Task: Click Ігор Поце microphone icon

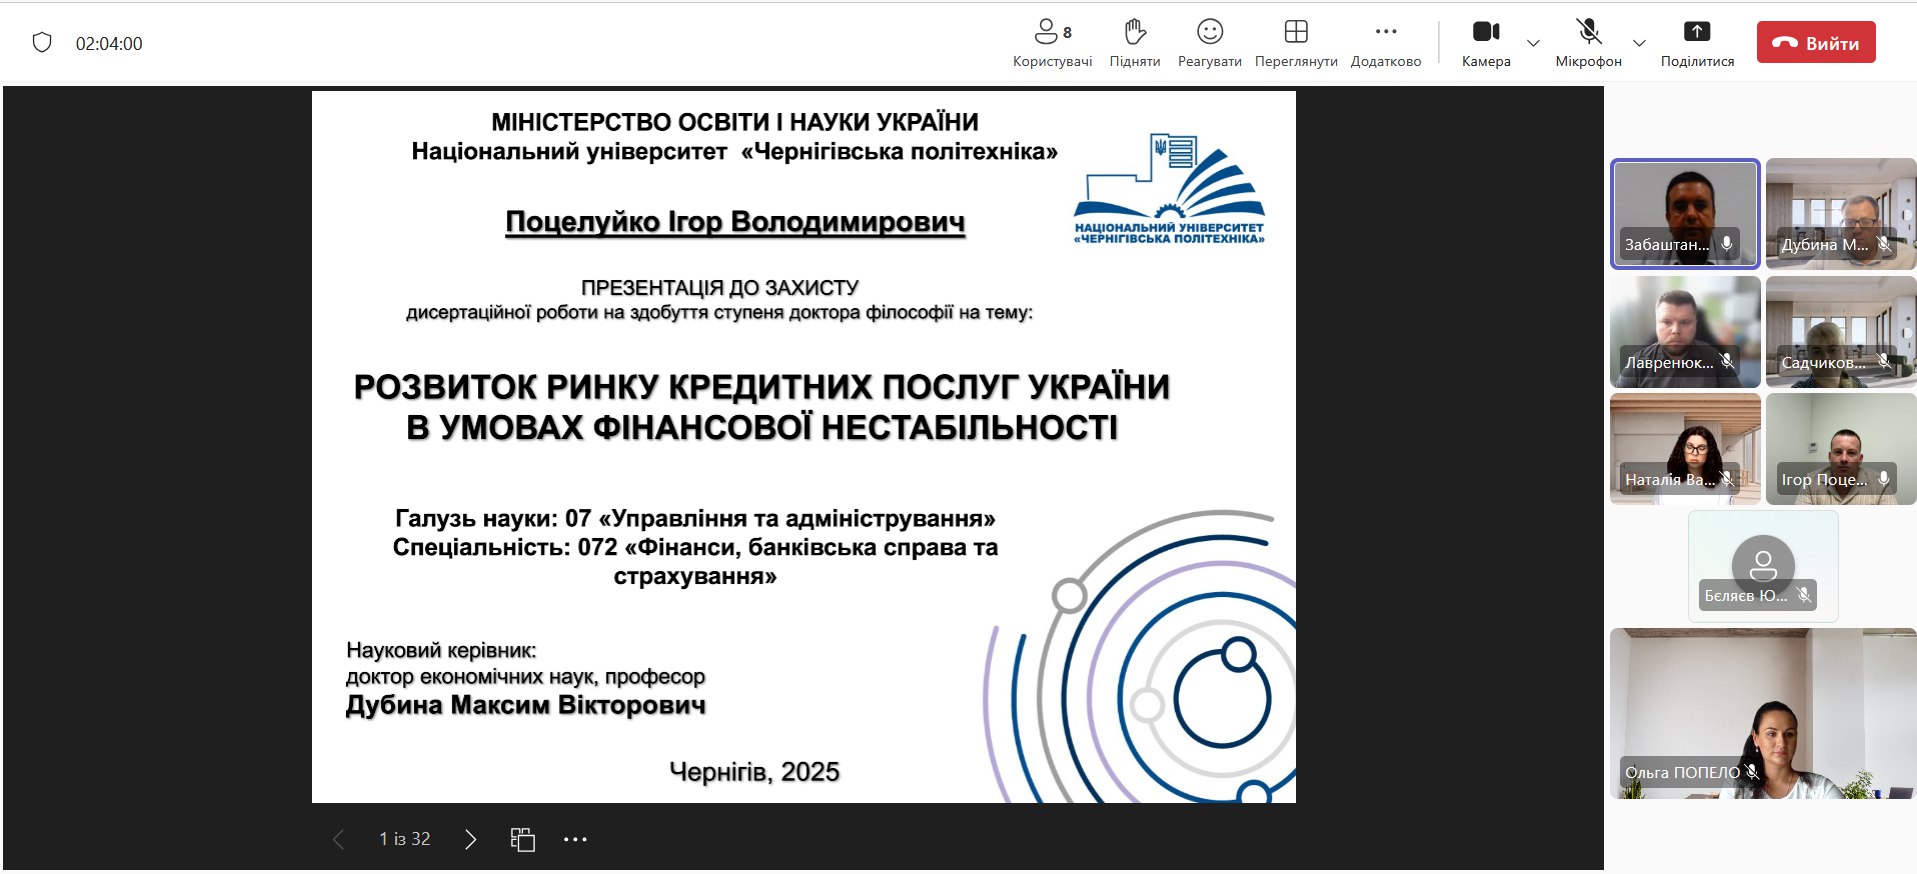Action: pos(1884,479)
